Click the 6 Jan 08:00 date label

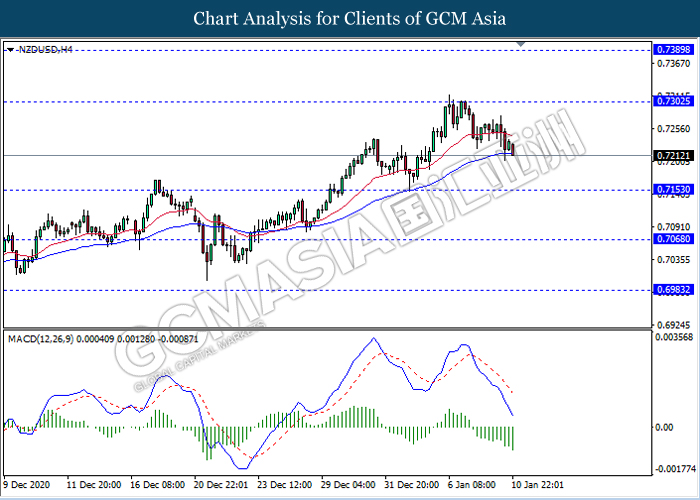[472, 485]
